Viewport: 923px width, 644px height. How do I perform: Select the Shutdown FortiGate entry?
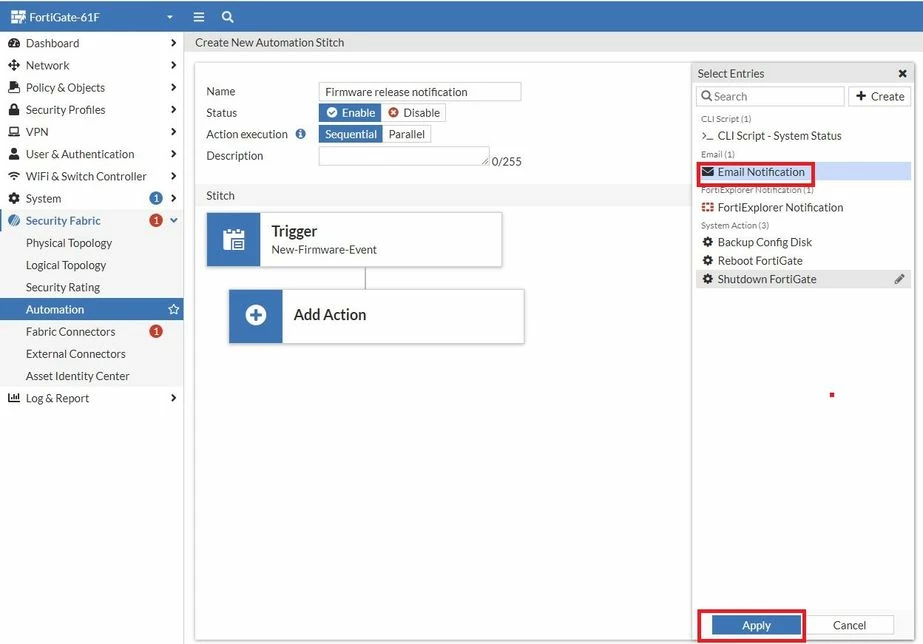(804, 279)
